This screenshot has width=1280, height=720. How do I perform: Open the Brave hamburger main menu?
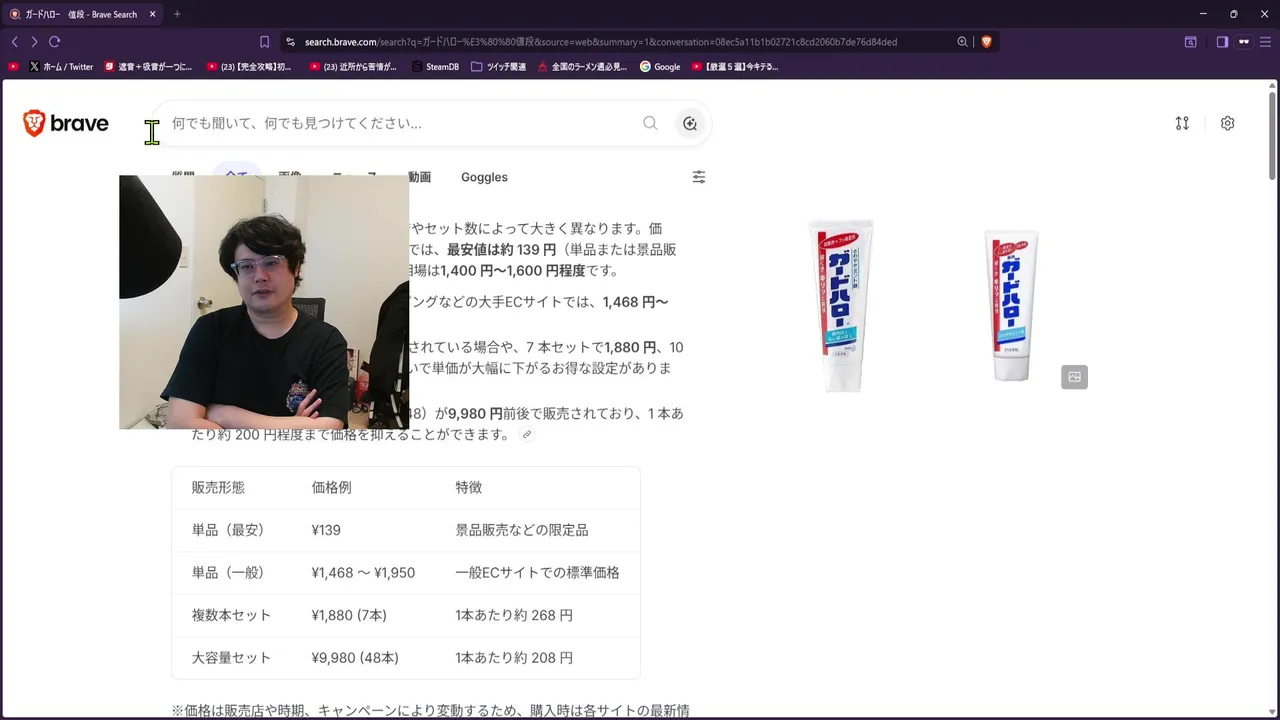(1266, 42)
